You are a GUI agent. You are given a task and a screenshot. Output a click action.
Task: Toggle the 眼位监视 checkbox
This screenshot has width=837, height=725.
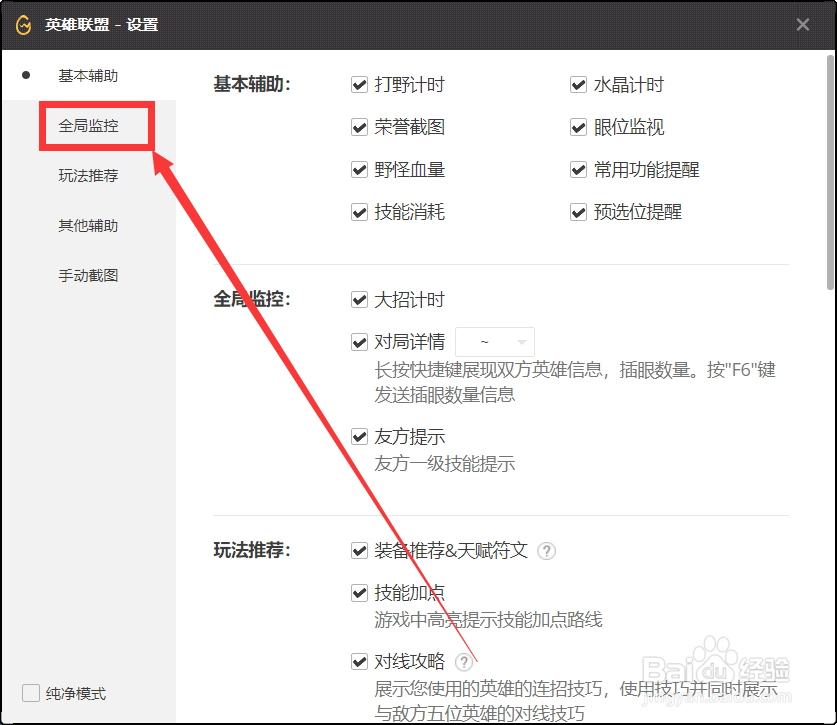point(579,128)
